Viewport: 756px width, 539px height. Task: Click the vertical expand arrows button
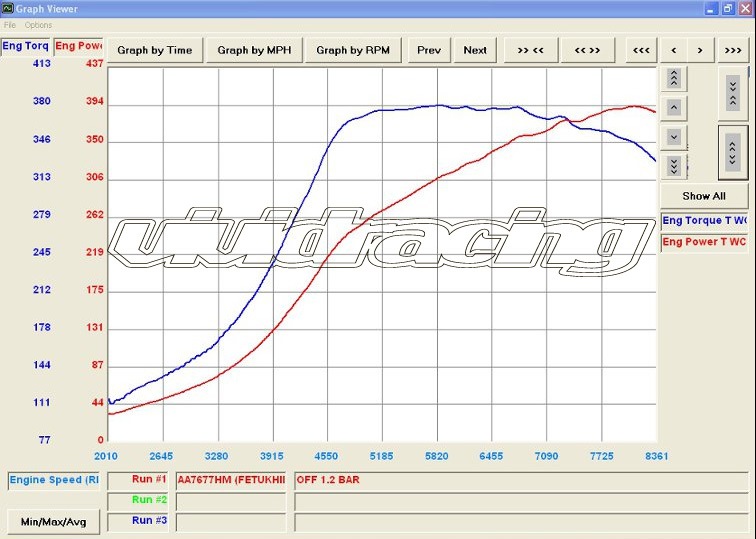[x=732, y=152]
